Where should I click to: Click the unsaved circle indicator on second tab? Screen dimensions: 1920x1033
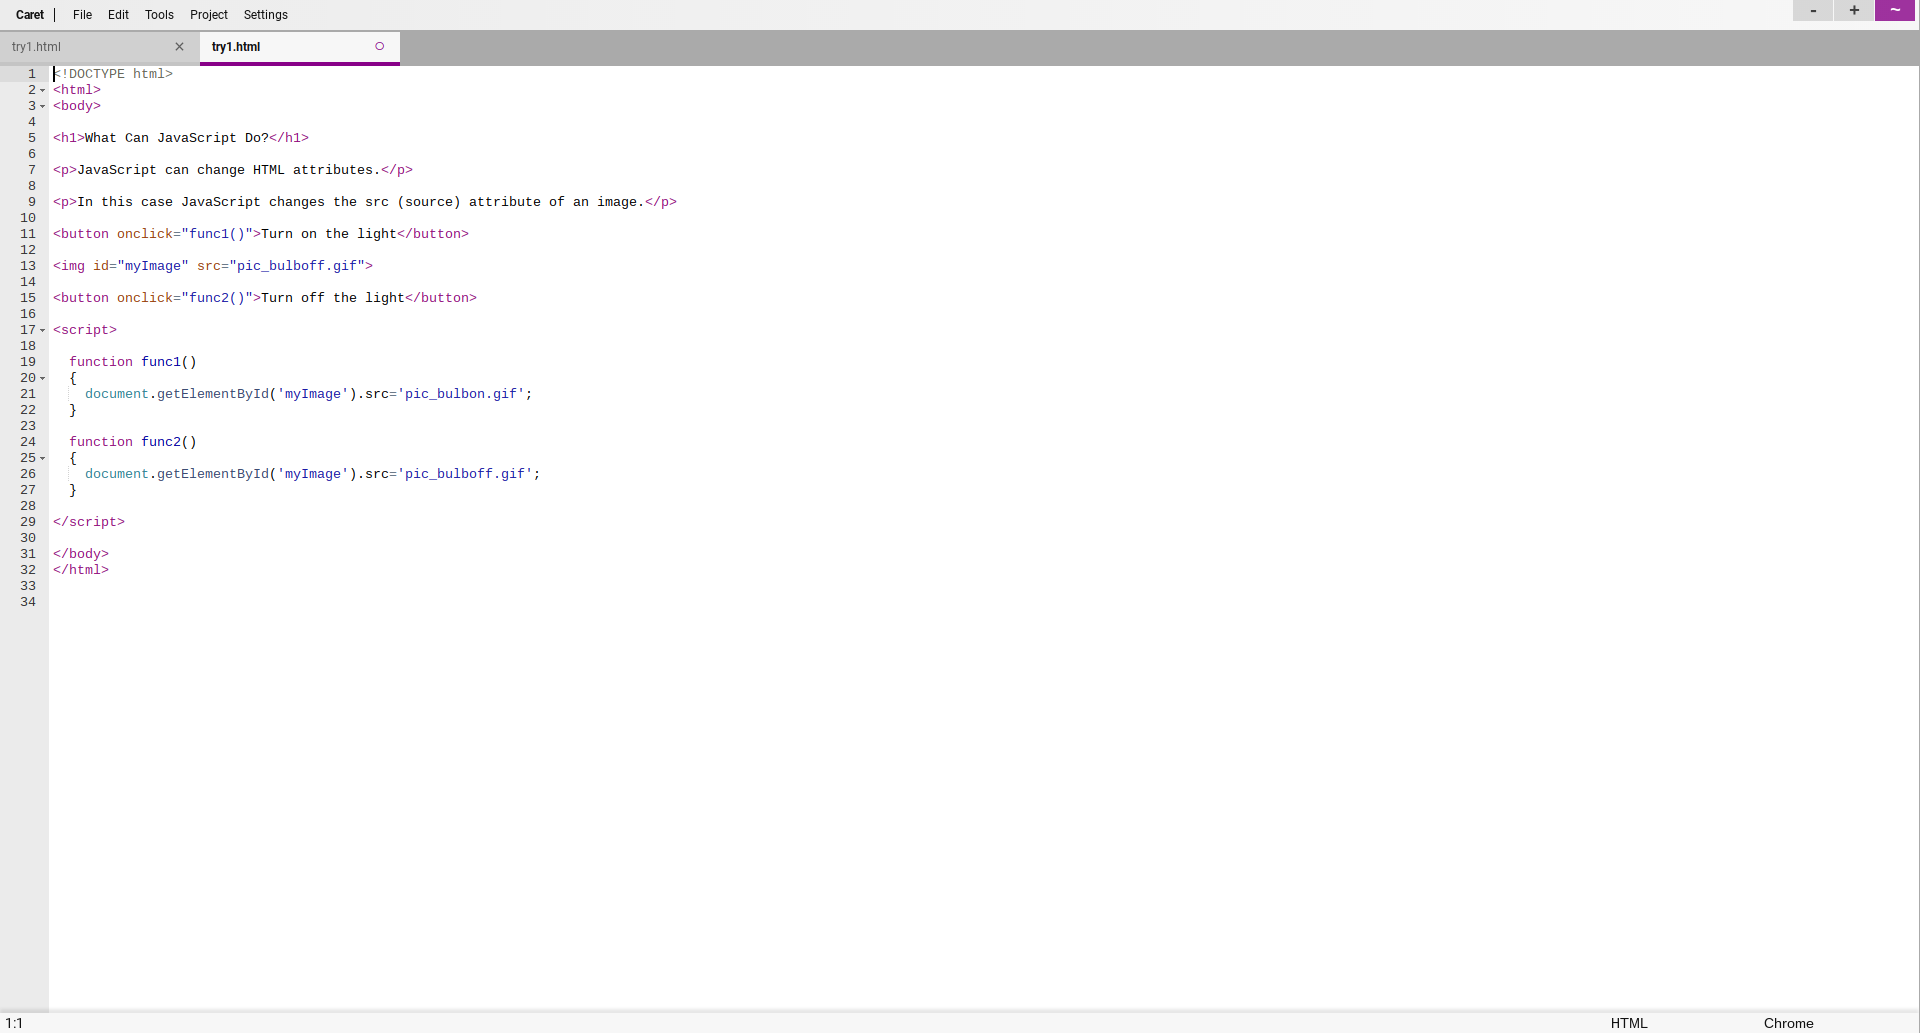380,46
